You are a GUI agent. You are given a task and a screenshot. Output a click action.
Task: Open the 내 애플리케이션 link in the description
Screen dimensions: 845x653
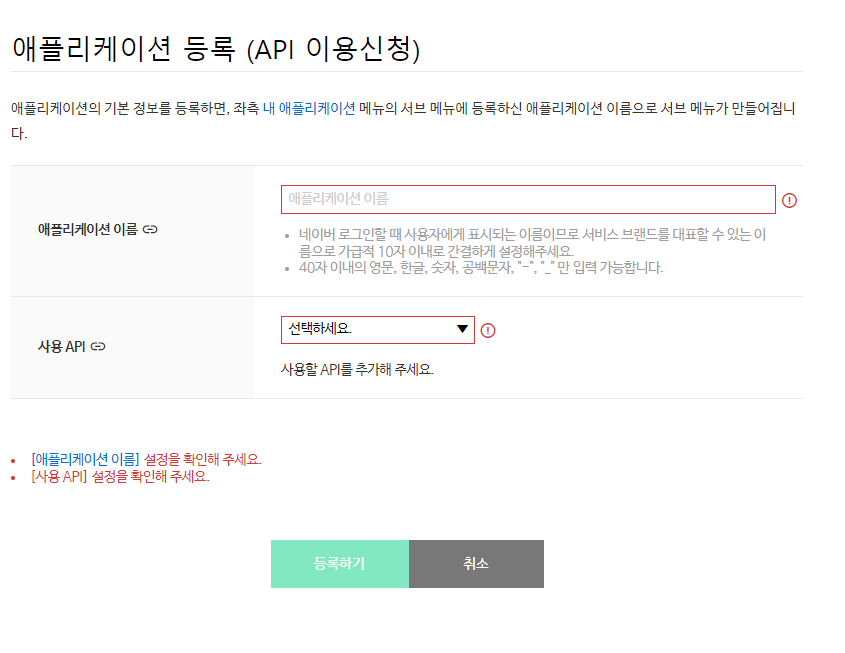click(x=309, y=108)
